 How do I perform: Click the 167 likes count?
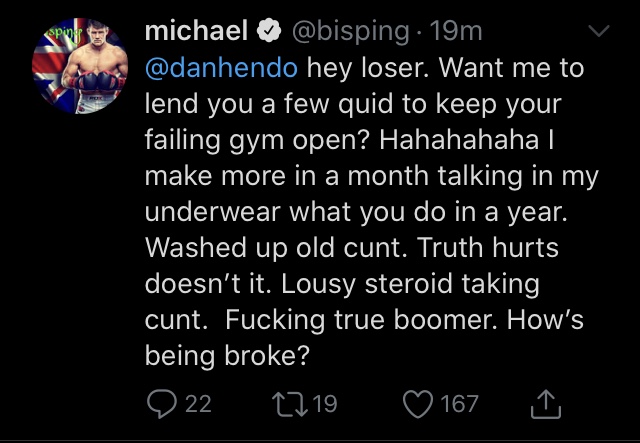click(x=459, y=404)
